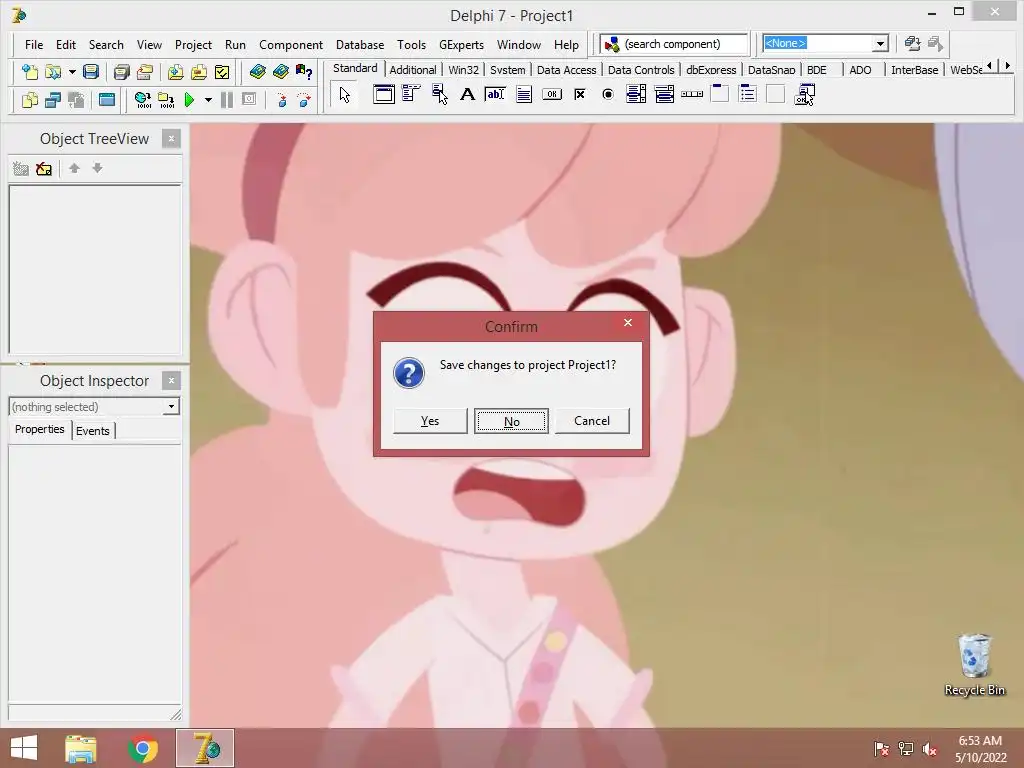Viewport: 1024px width, 768px height.
Task: Select the Button 'OK' component icon
Action: click(552, 95)
